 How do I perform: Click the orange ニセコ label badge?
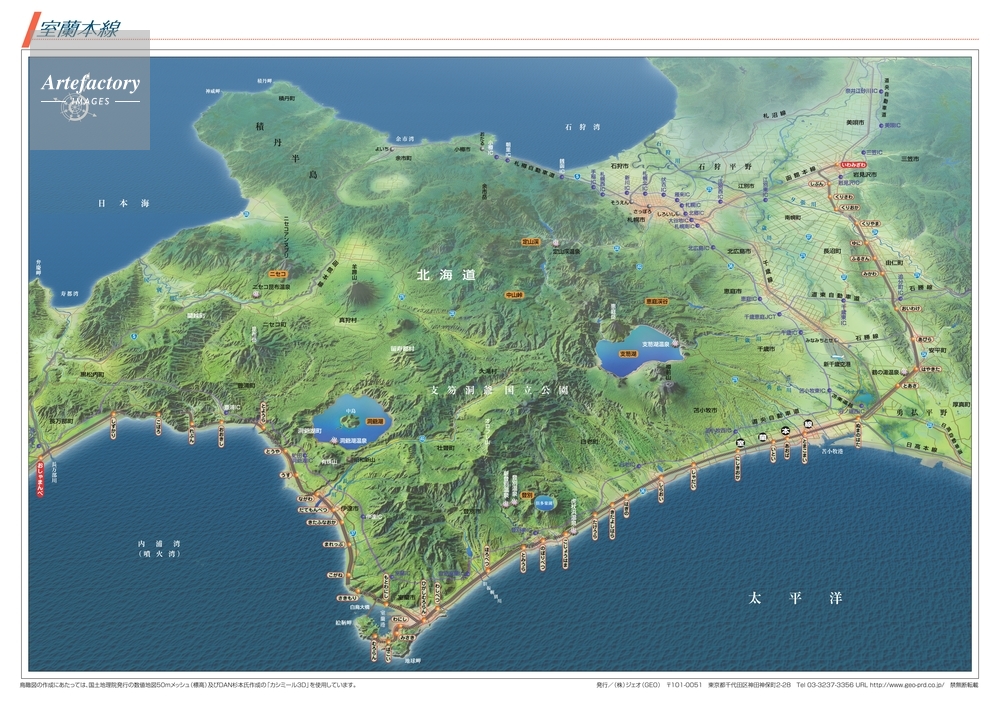[278, 273]
